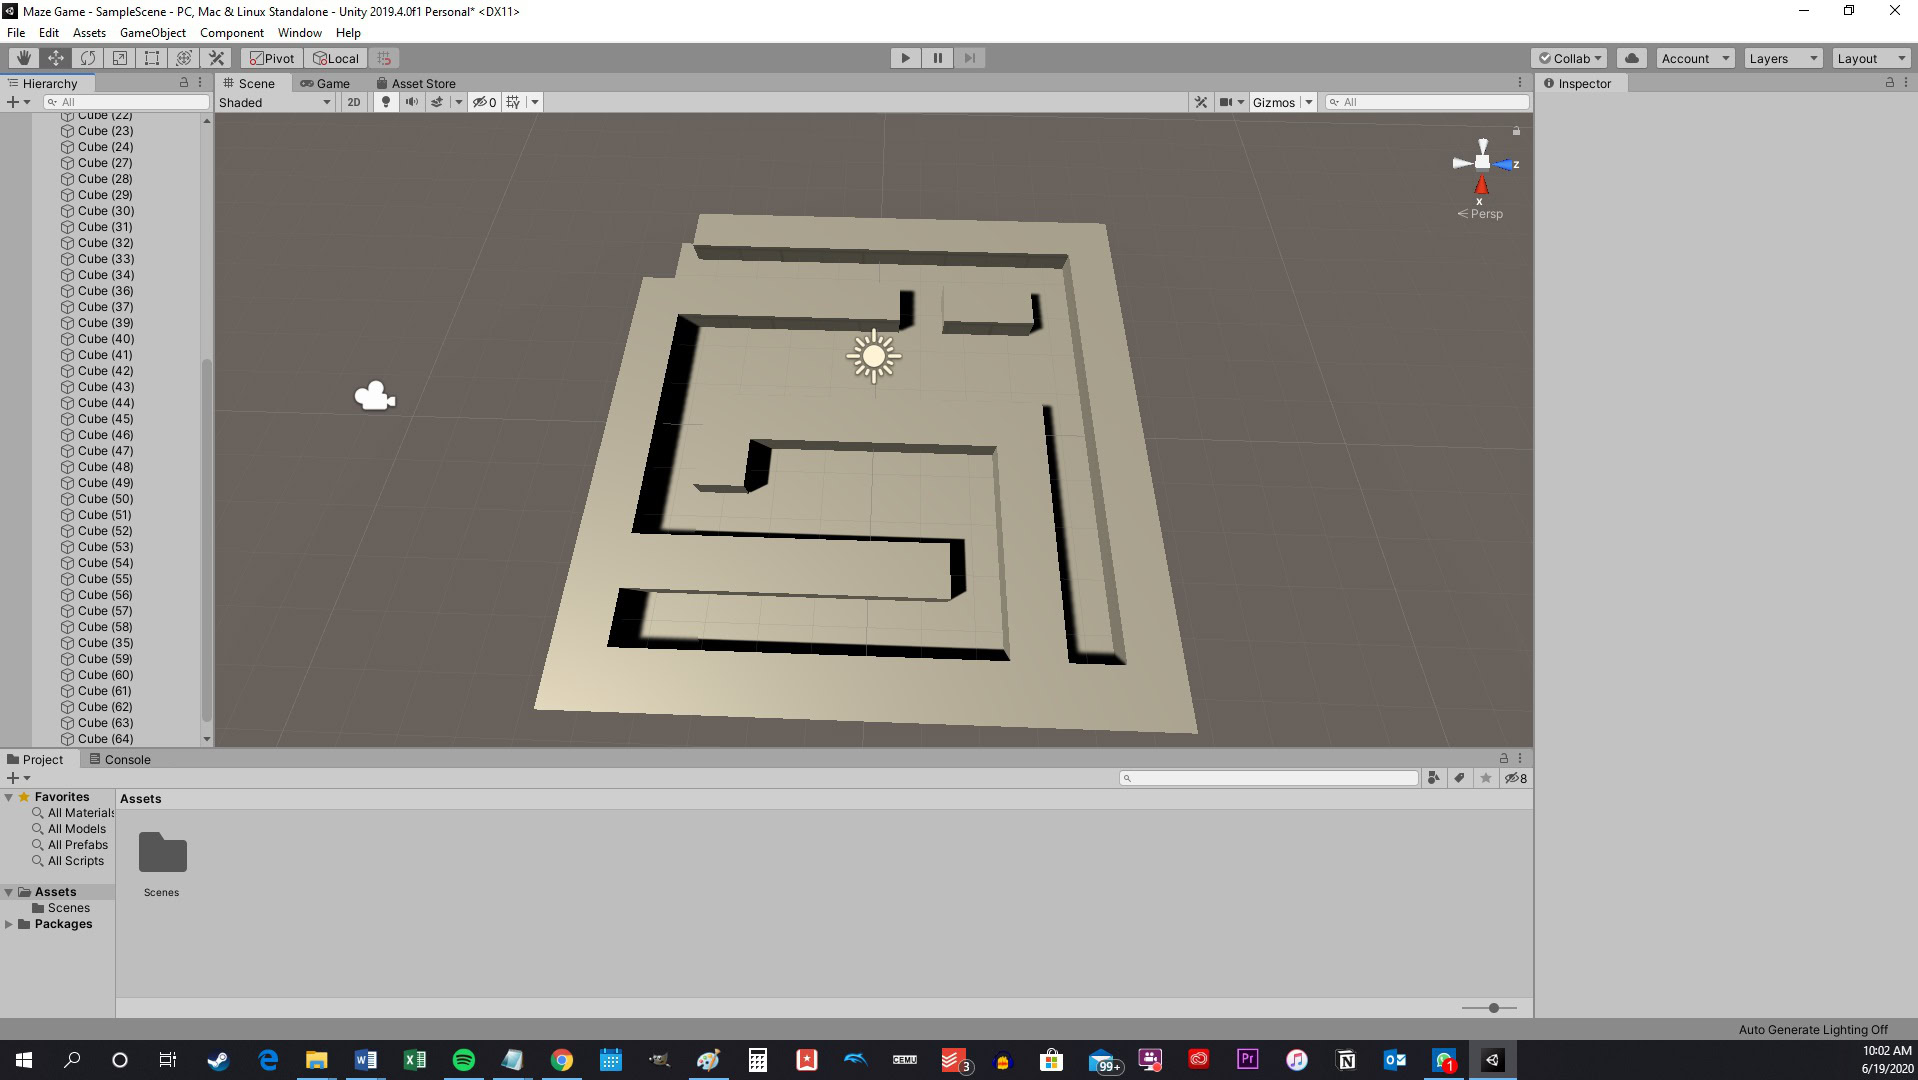Image resolution: width=1918 pixels, height=1080 pixels.
Task: Toggle scene lighting in the Scene view
Action: tap(386, 101)
